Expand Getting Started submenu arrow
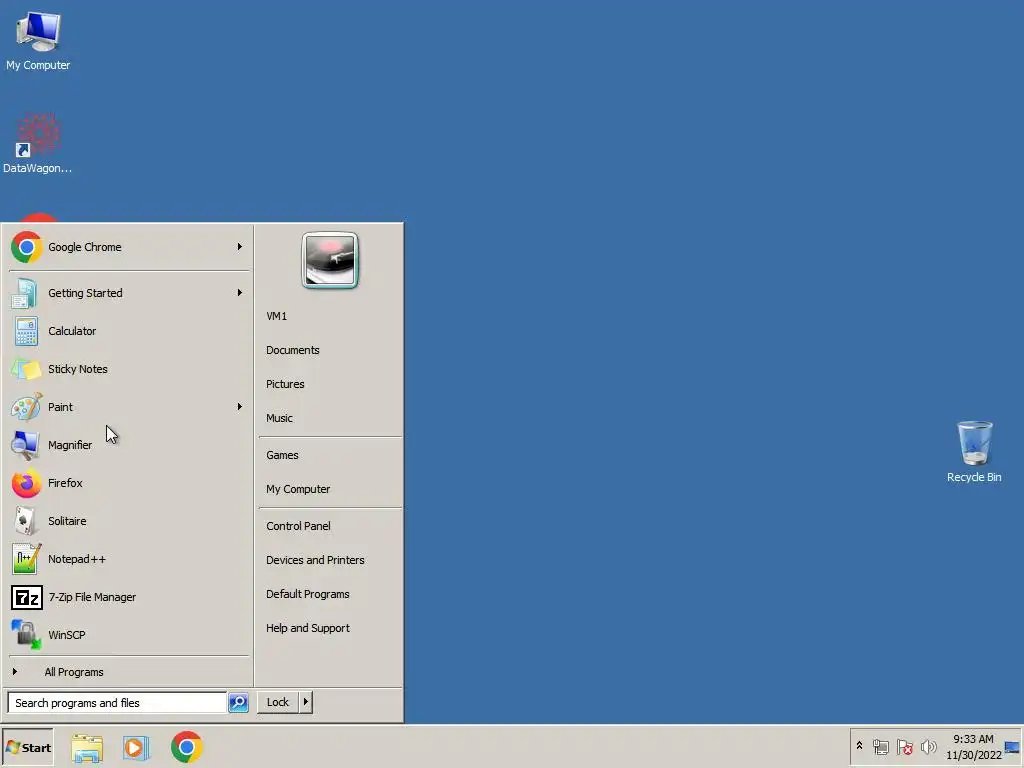1024x768 pixels. [240, 293]
